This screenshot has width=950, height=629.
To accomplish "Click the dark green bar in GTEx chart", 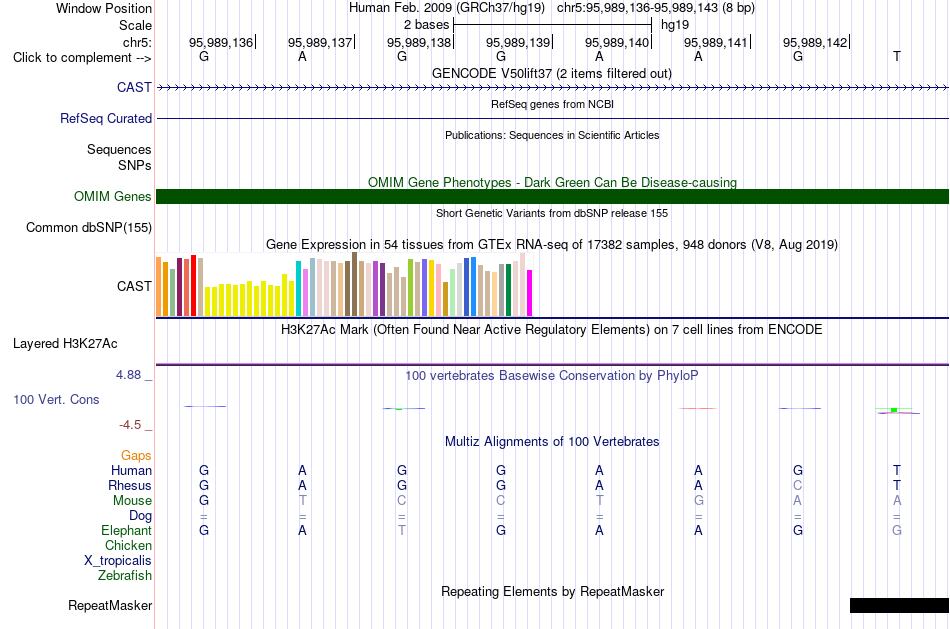I will coord(508,290).
